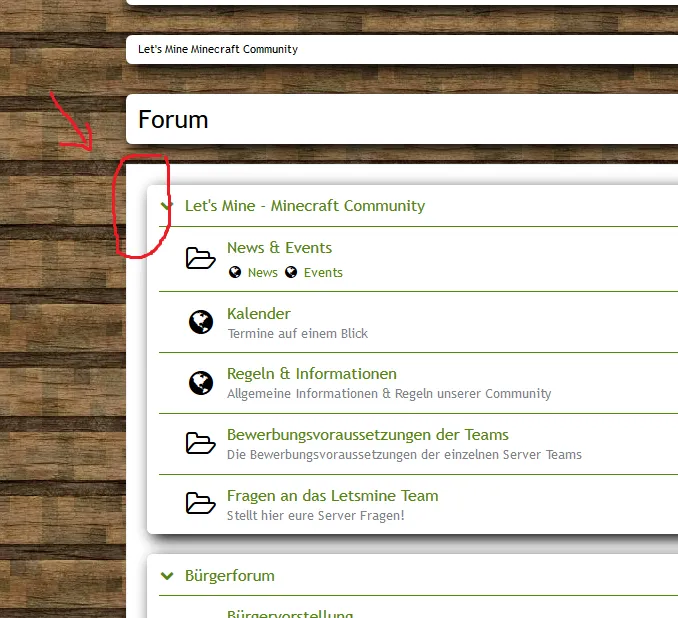Image resolution: width=678 pixels, height=618 pixels.
Task: Open the Let's Mine - Minecraft Community category link
Action: pos(305,206)
